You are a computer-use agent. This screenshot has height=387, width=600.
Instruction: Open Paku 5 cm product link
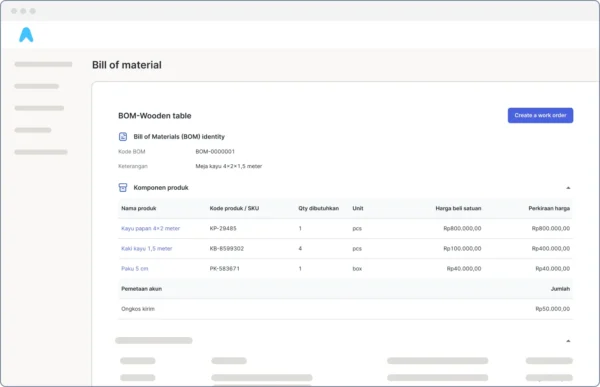coord(134,269)
